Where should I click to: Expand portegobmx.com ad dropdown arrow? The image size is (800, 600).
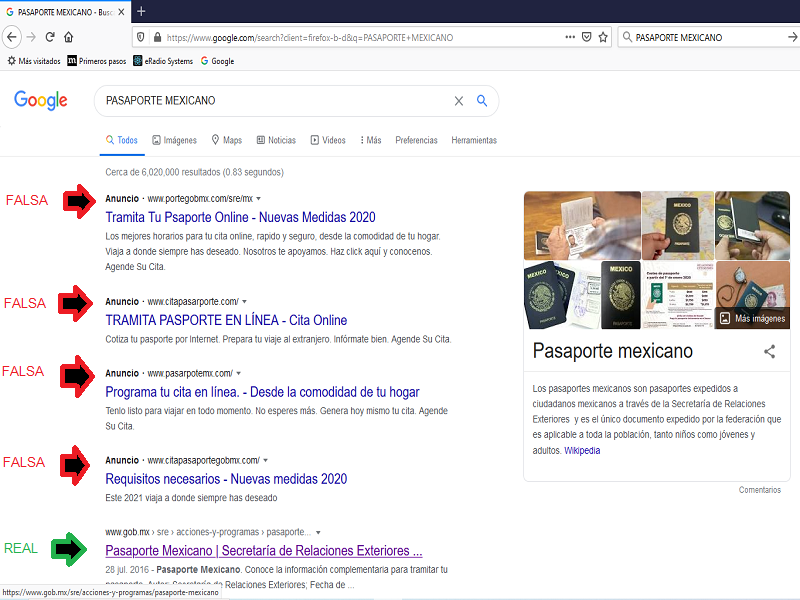point(259,199)
